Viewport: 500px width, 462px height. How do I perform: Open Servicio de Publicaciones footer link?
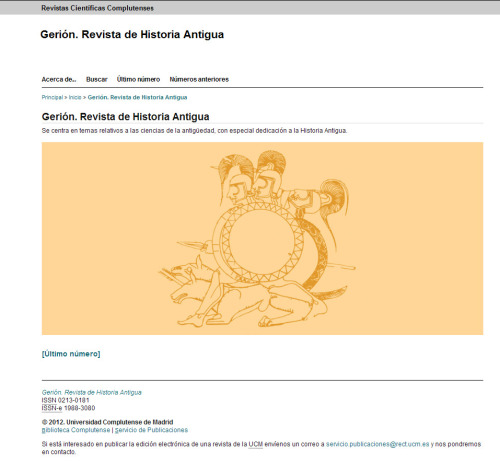click(151, 430)
